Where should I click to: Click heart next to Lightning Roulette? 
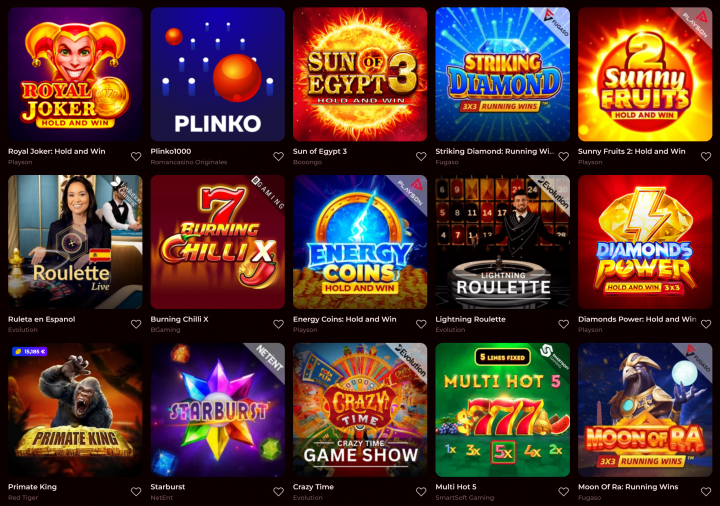(563, 324)
